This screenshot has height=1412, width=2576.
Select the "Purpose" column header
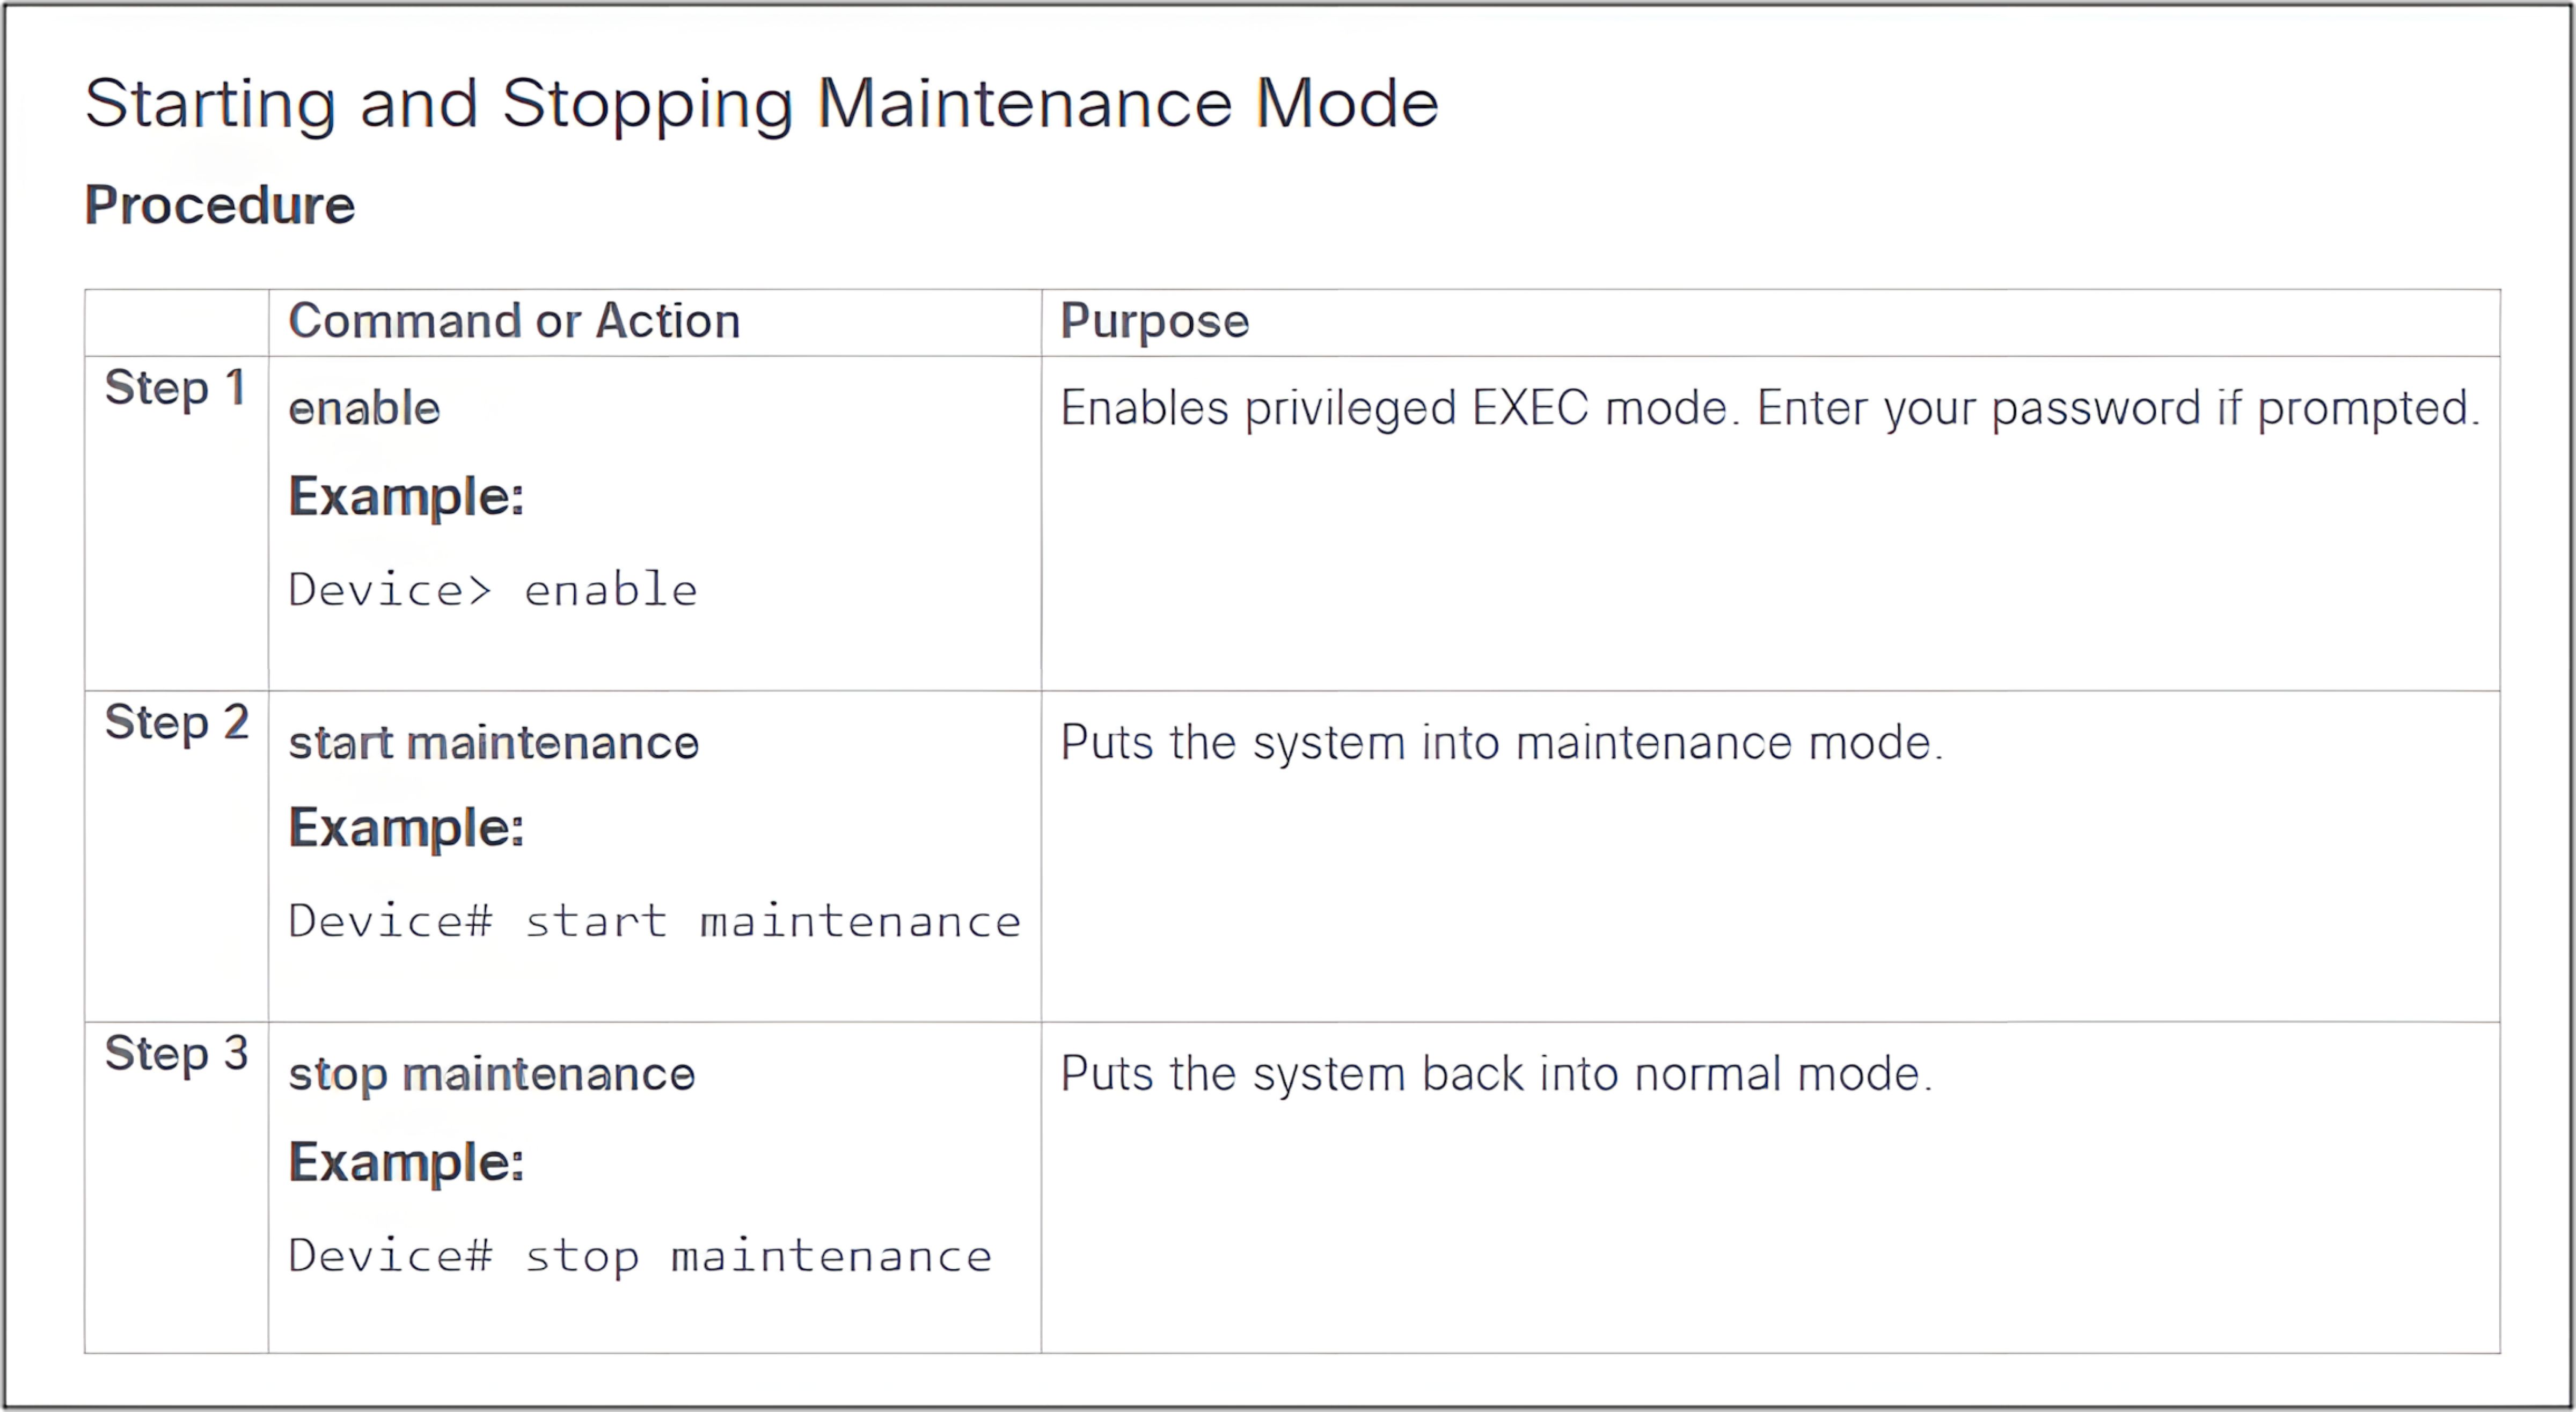pyautogui.click(x=1154, y=322)
